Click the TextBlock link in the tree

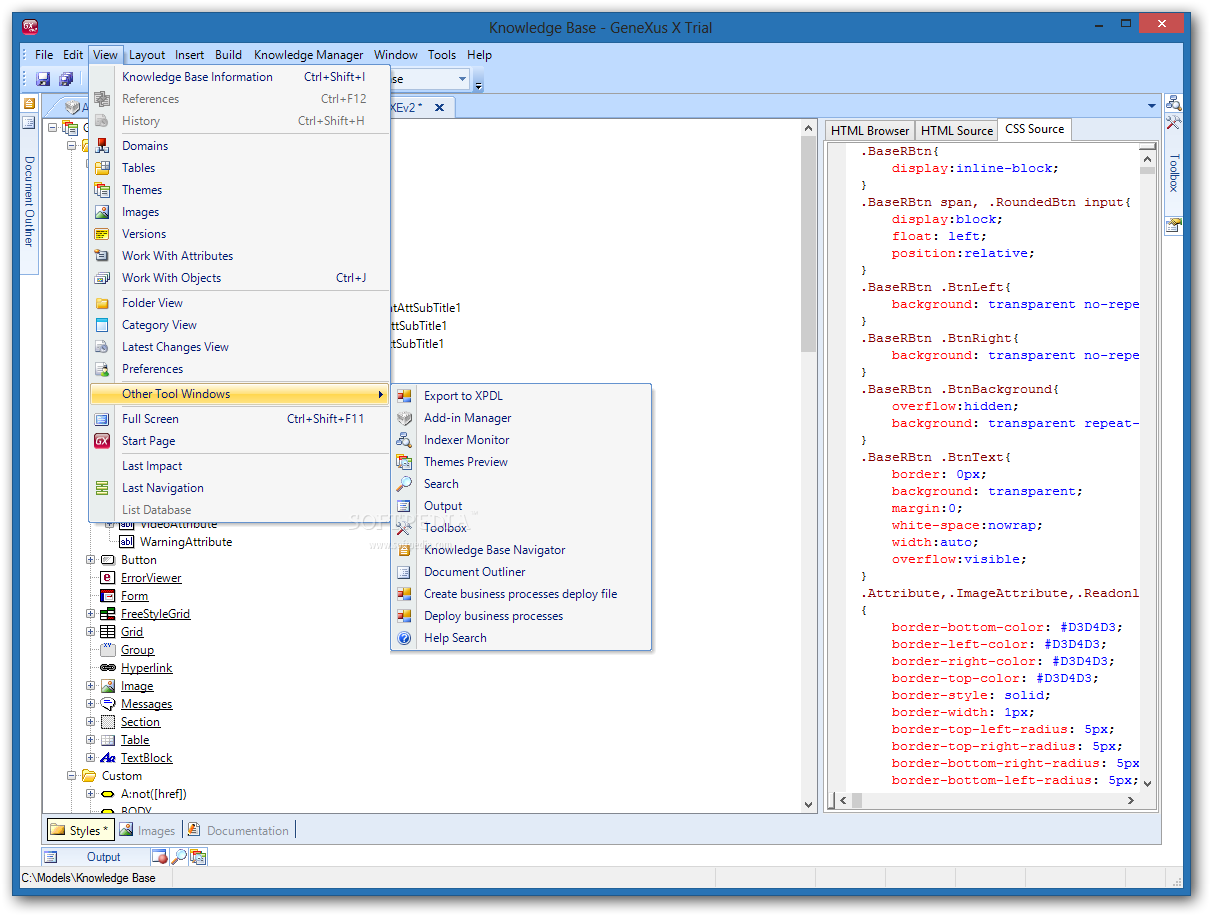point(147,758)
